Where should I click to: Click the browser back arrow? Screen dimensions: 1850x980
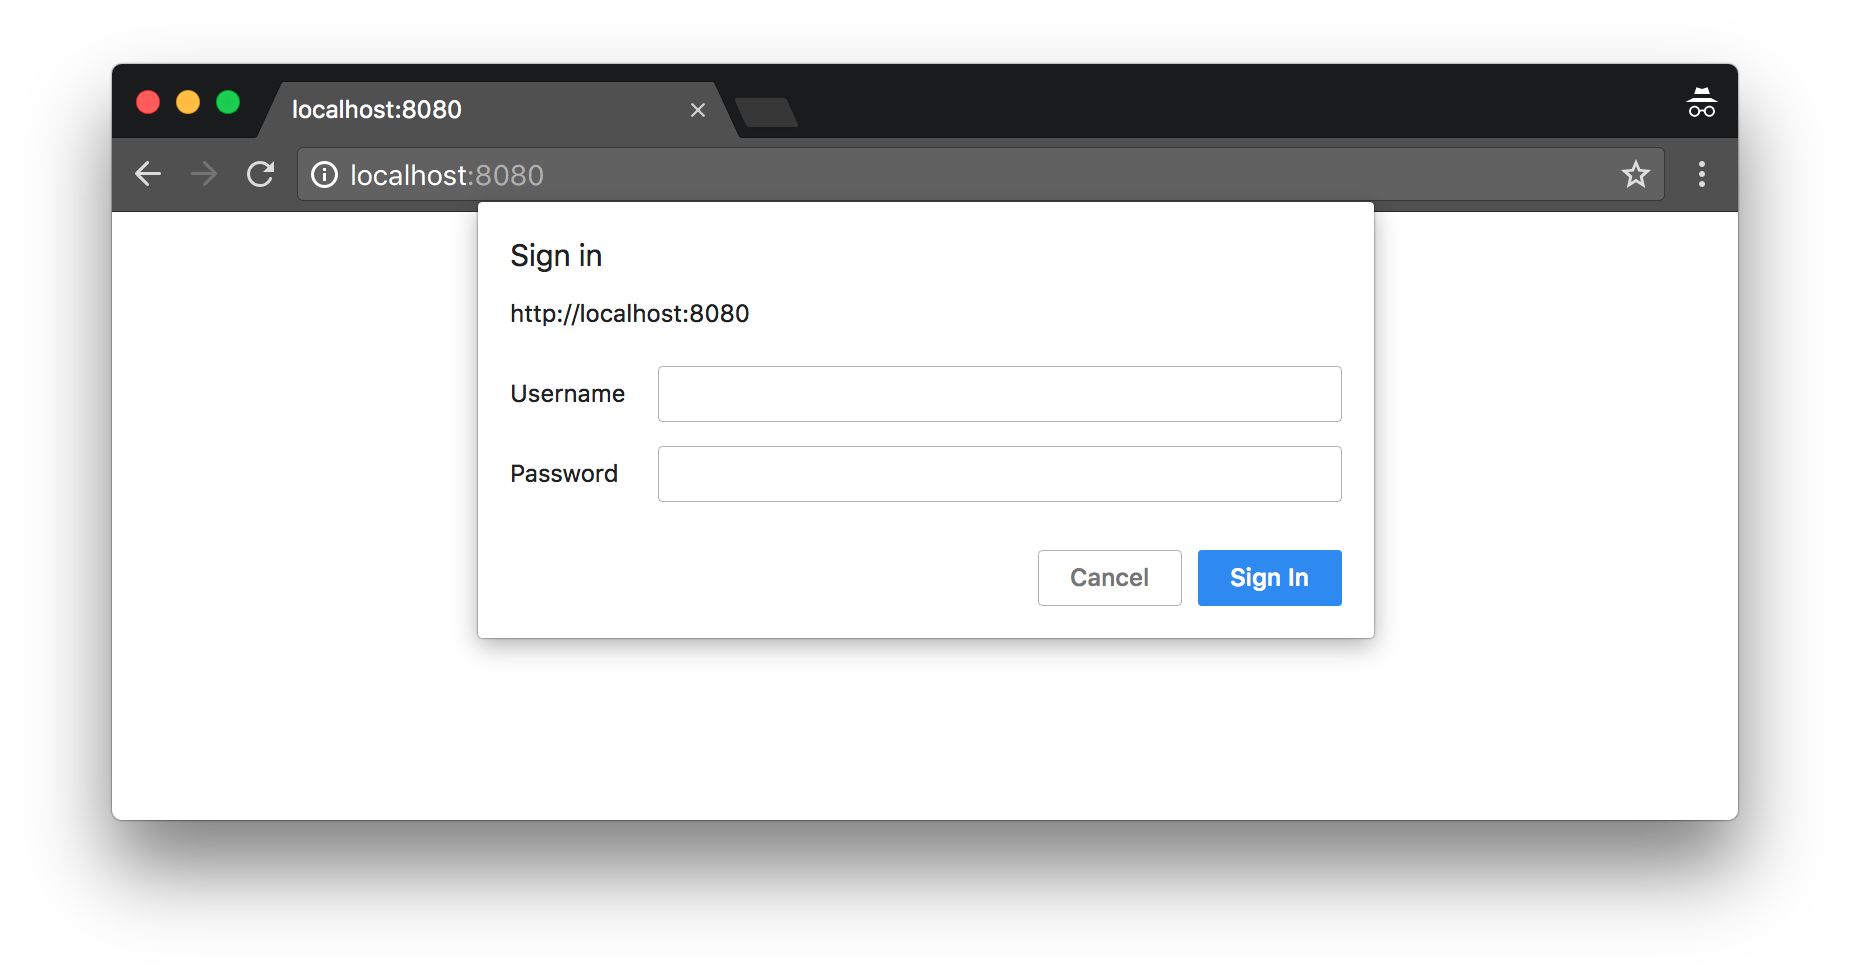pyautogui.click(x=148, y=174)
